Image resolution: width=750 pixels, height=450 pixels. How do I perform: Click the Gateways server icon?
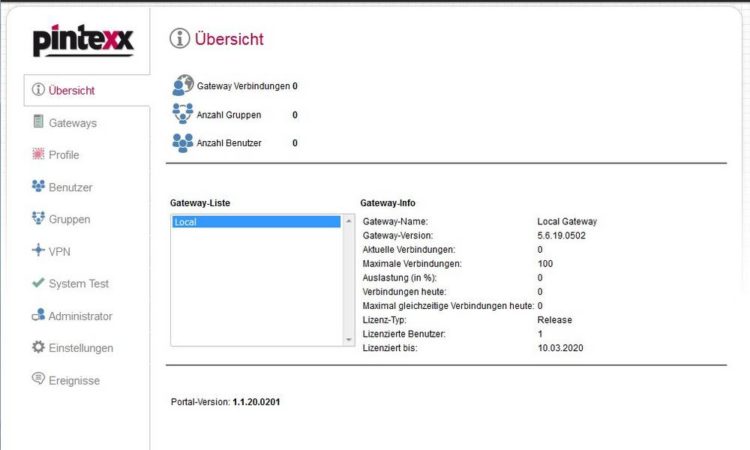click(x=38, y=121)
